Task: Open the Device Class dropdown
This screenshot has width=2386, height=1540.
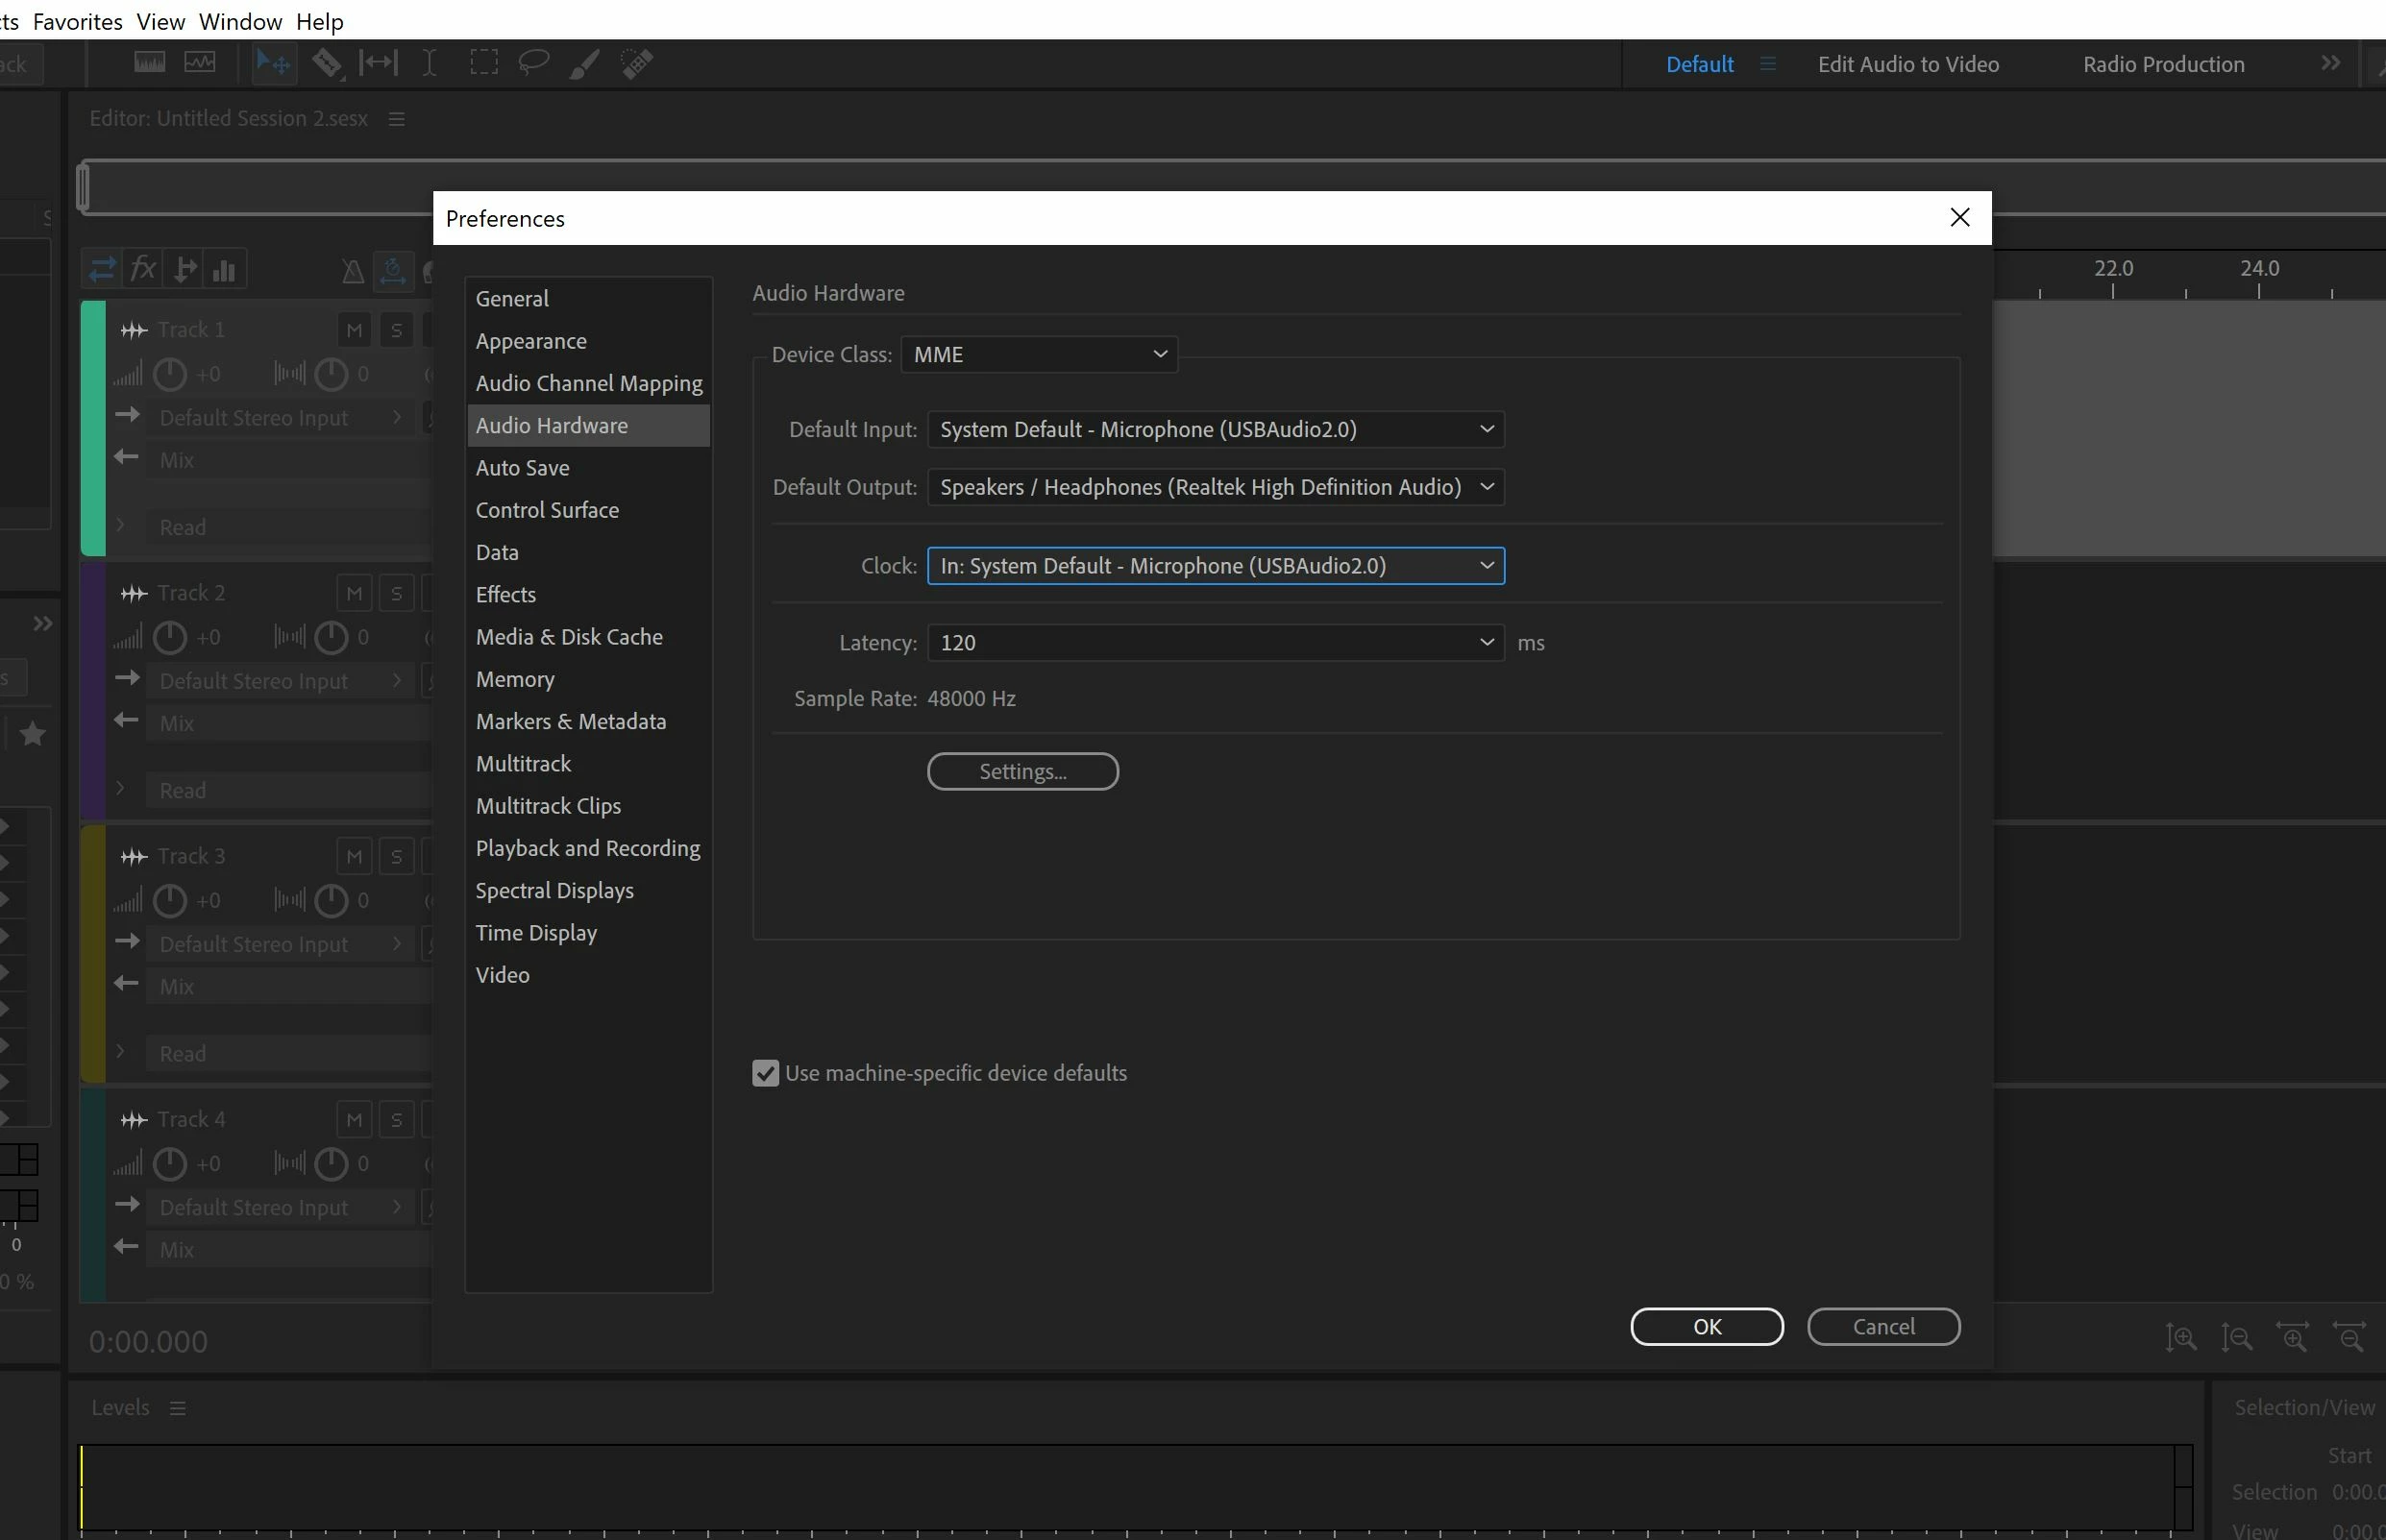Action: (x=1039, y=355)
